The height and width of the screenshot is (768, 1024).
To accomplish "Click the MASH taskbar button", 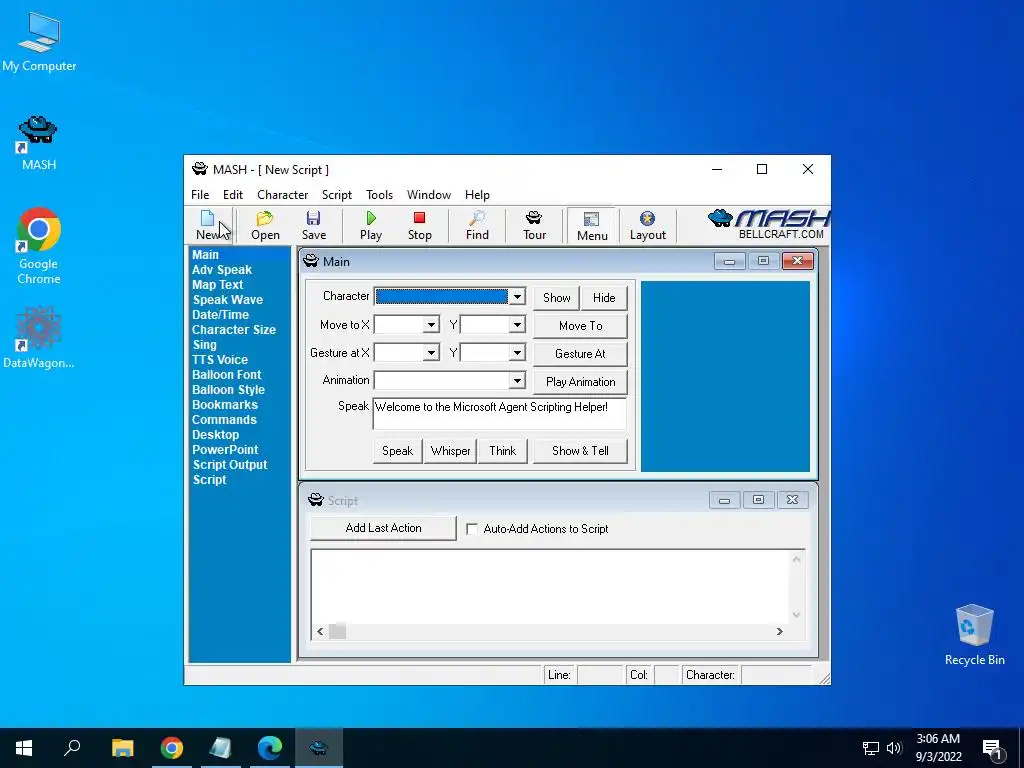I will tap(319, 748).
